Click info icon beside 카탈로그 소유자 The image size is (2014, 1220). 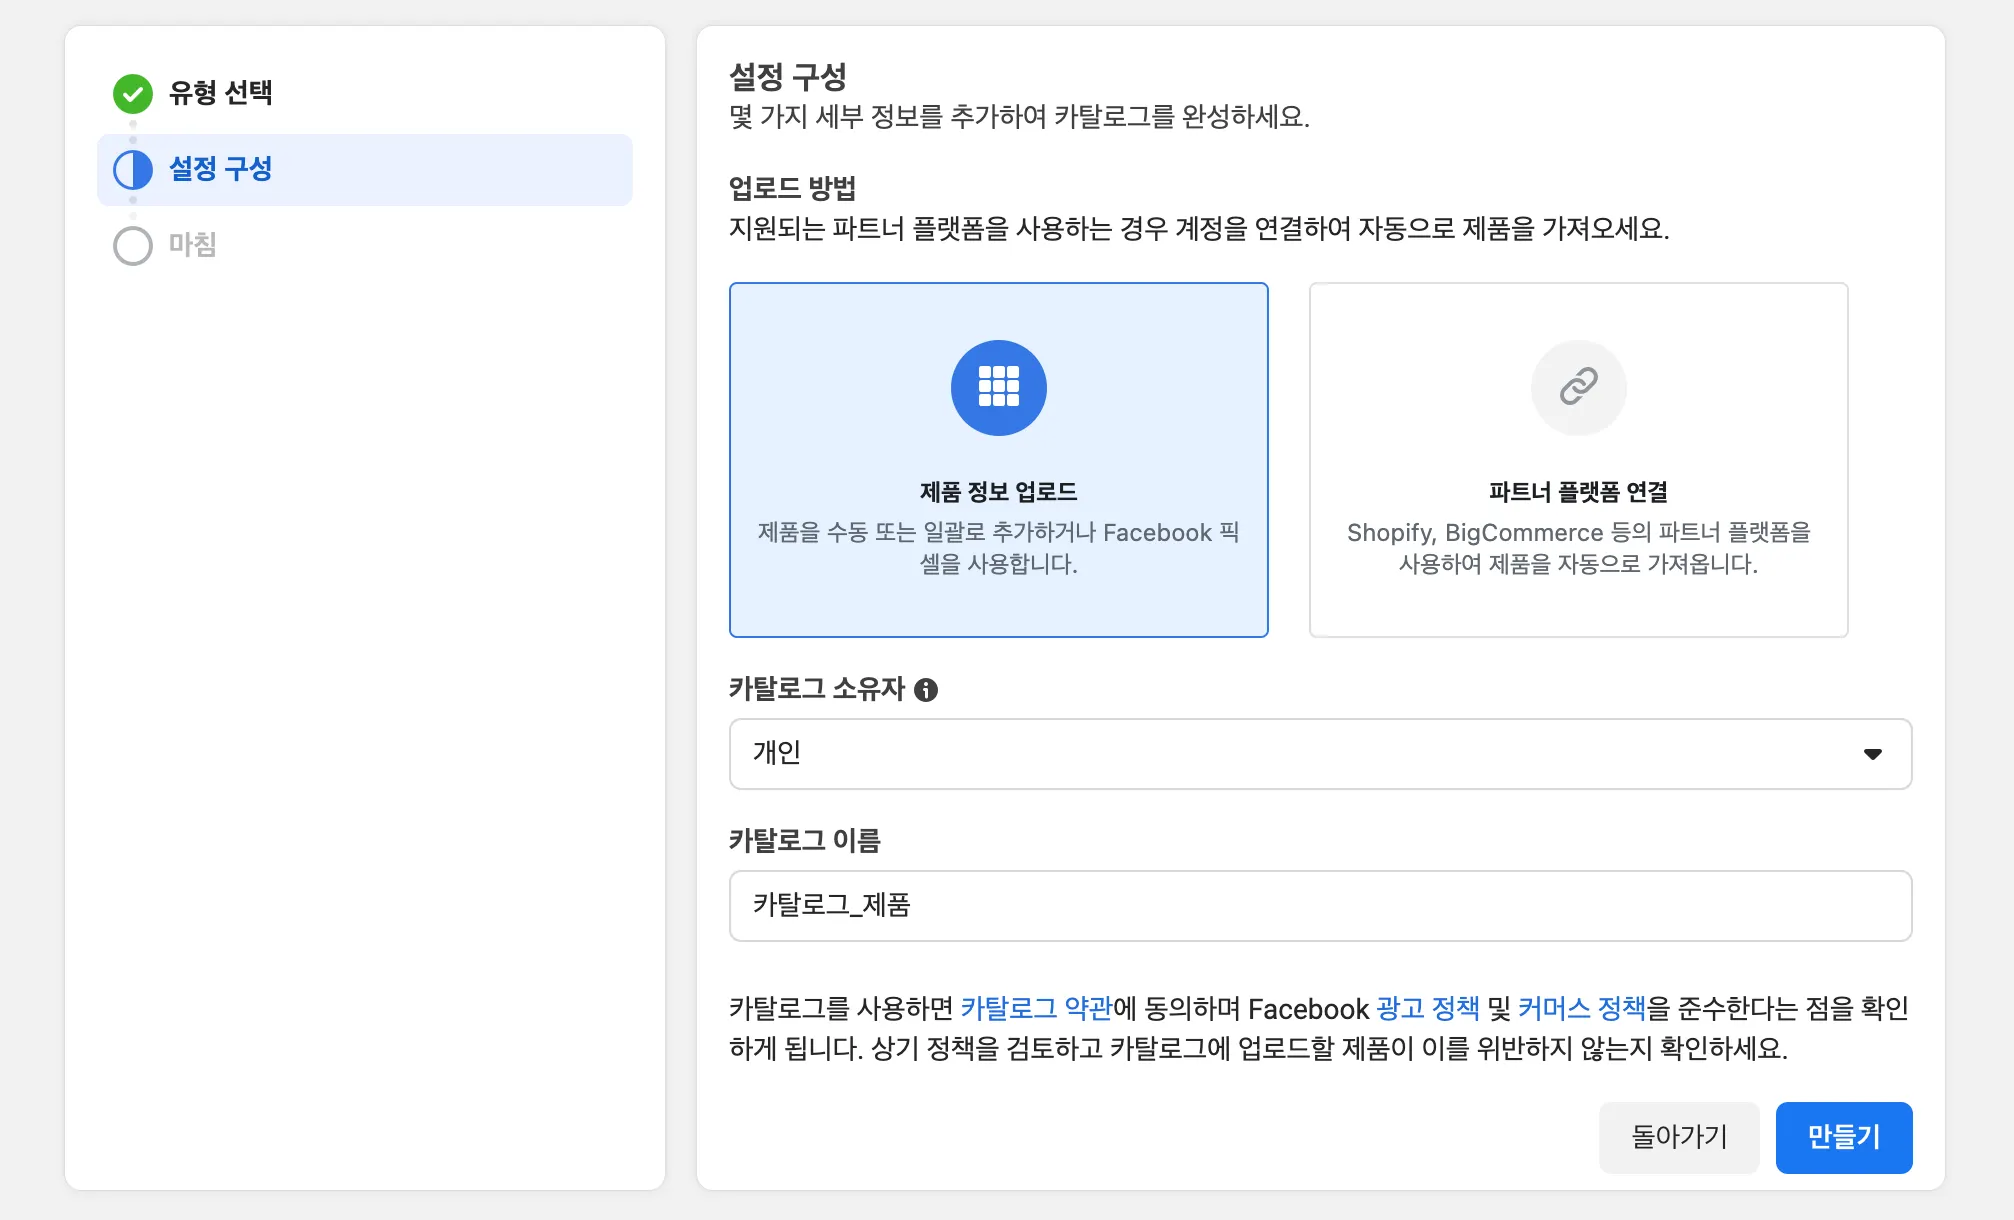click(x=926, y=690)
